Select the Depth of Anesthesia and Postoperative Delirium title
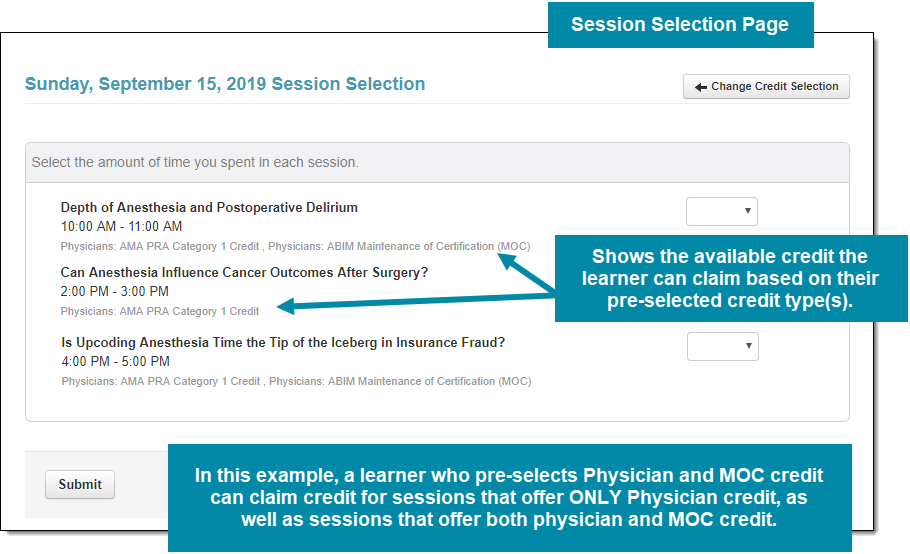The image size is (910, 554). 209,207
